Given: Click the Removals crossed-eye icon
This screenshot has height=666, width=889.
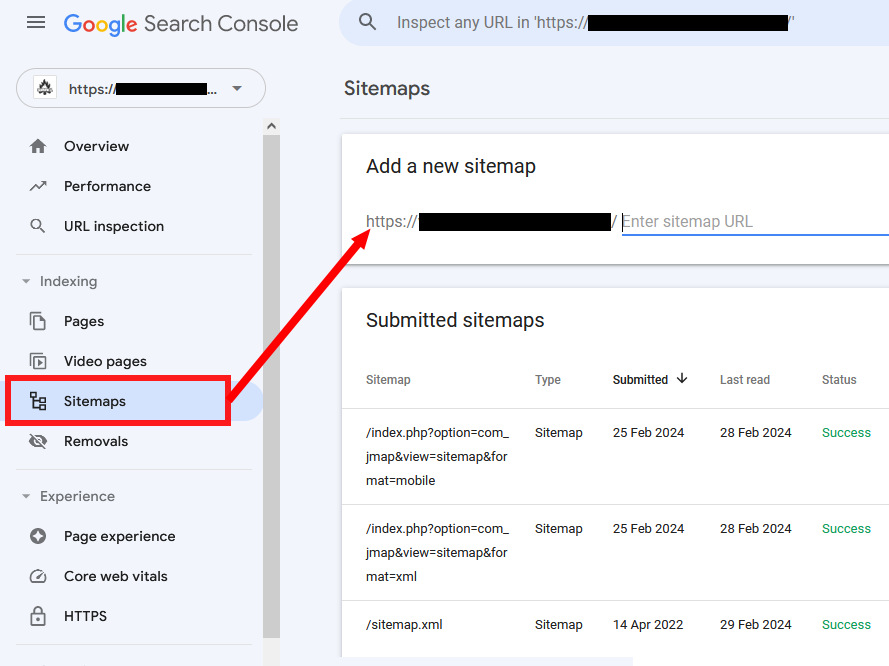Looking at the screenshot, I should (38, 441).
